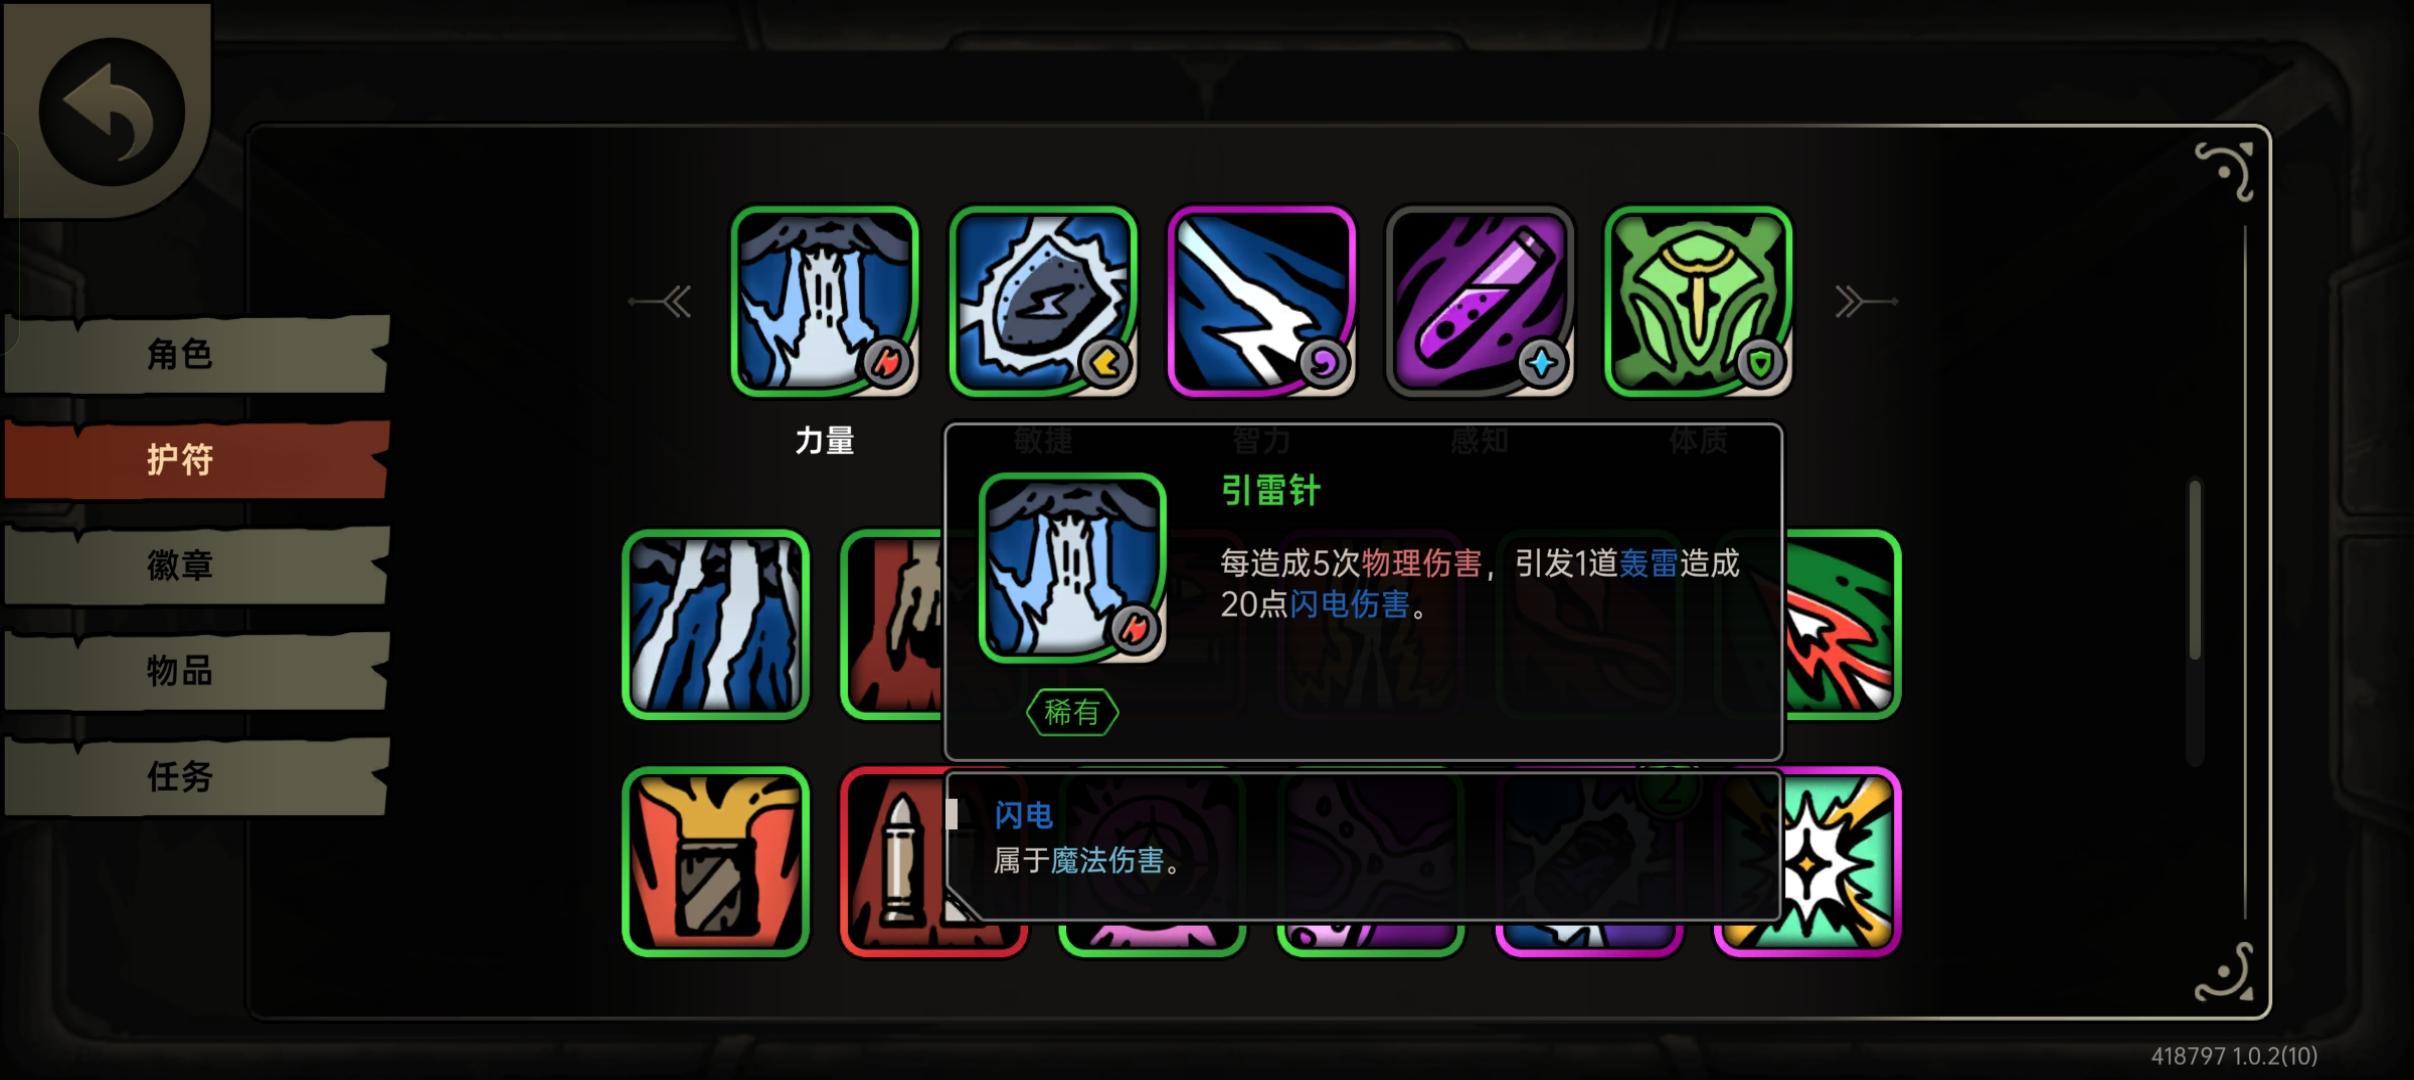The height and width of the screenshot is (1080, 2414).
Task: Open the 徽章 badges tab
Action: click(196, 565)
